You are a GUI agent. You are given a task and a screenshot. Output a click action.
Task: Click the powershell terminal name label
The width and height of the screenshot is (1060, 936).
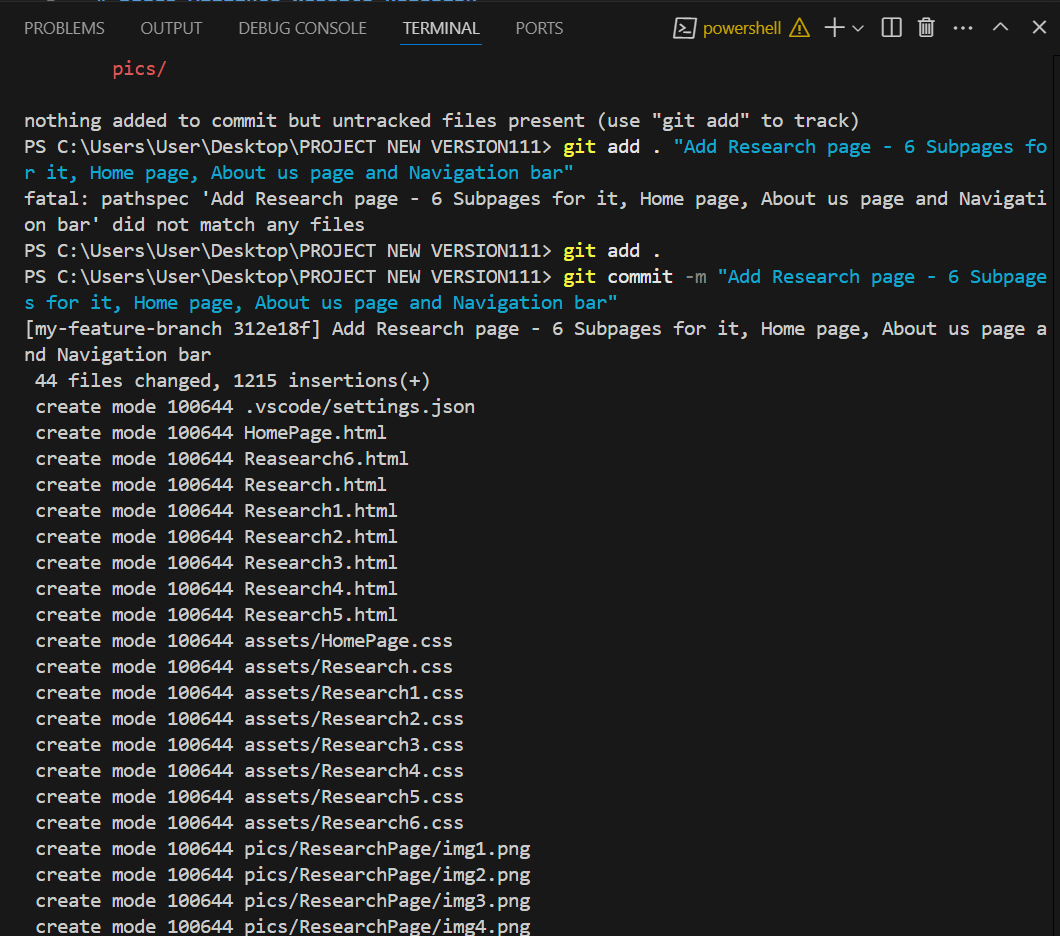[x=742, y=28]
